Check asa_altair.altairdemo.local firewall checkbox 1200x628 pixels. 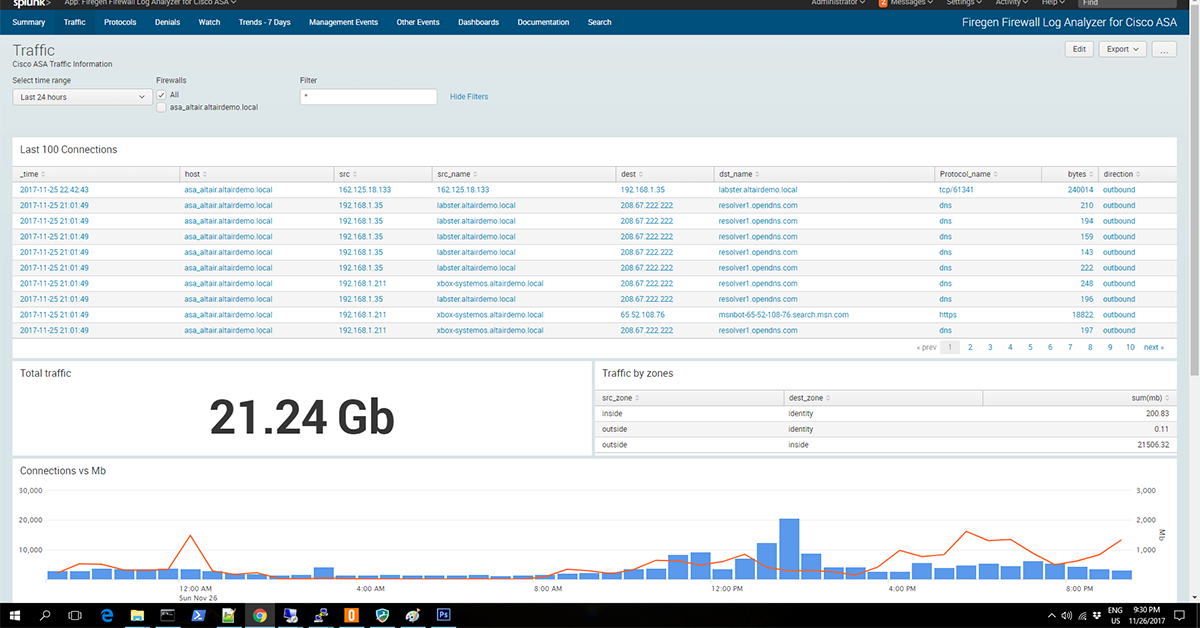[161, 106]
